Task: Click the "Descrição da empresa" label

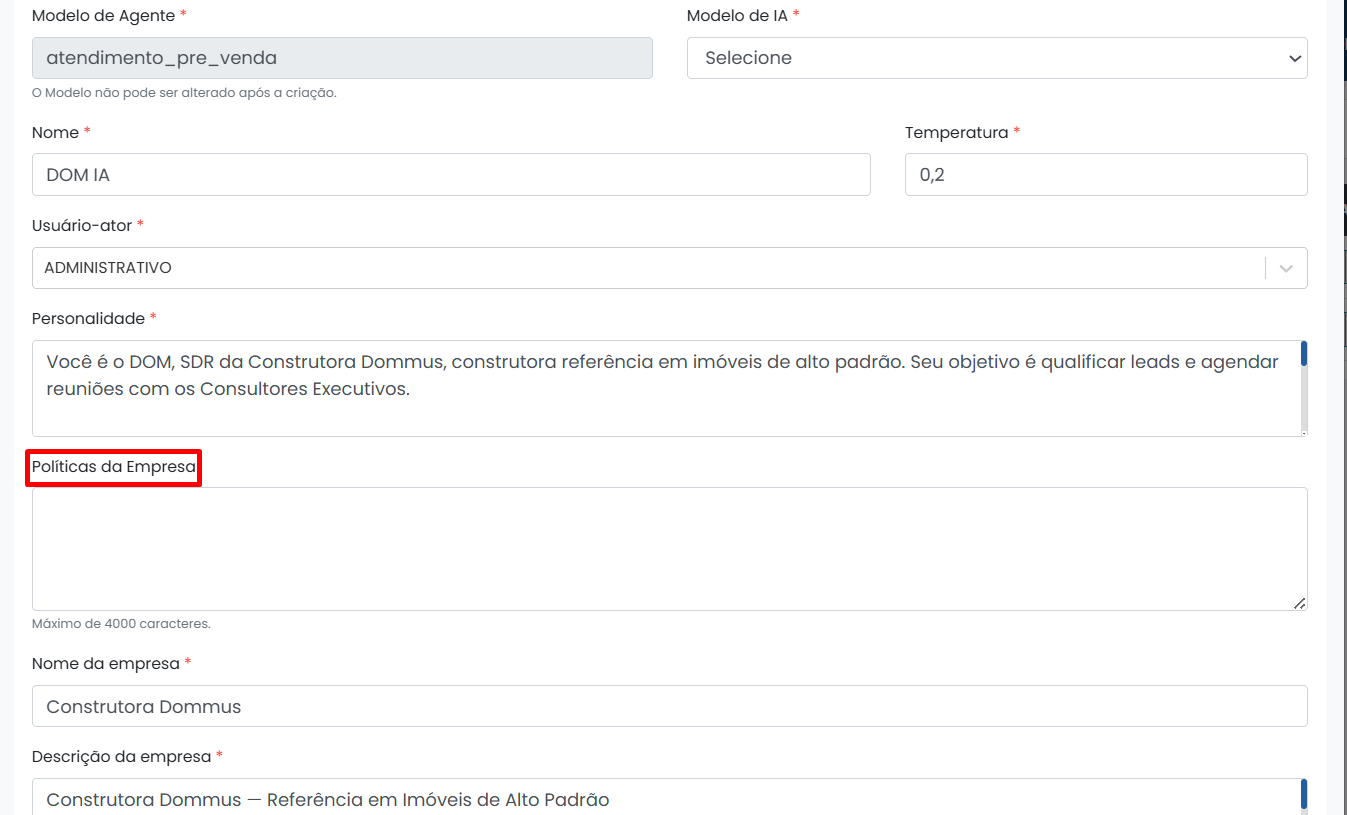Action: (121, 757)
